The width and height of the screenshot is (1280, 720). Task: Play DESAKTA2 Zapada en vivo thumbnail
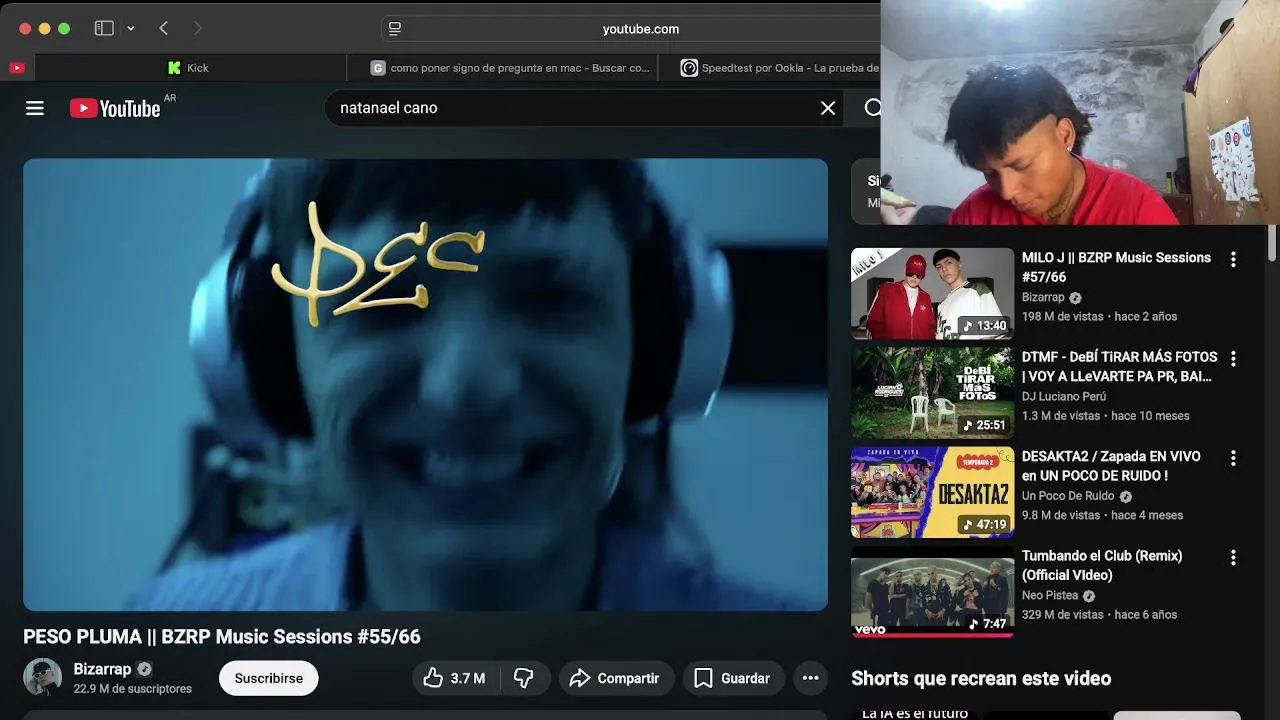(x=932, y=492)
